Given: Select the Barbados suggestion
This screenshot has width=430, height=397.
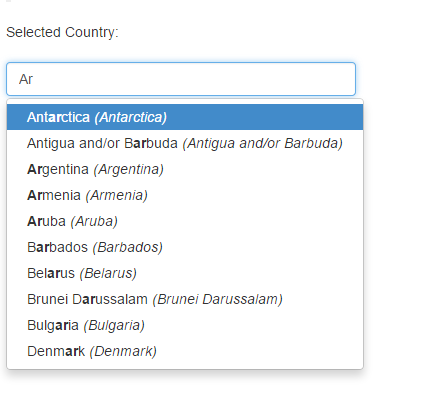Looking at the screenshot, I should (x=185, y=247).
